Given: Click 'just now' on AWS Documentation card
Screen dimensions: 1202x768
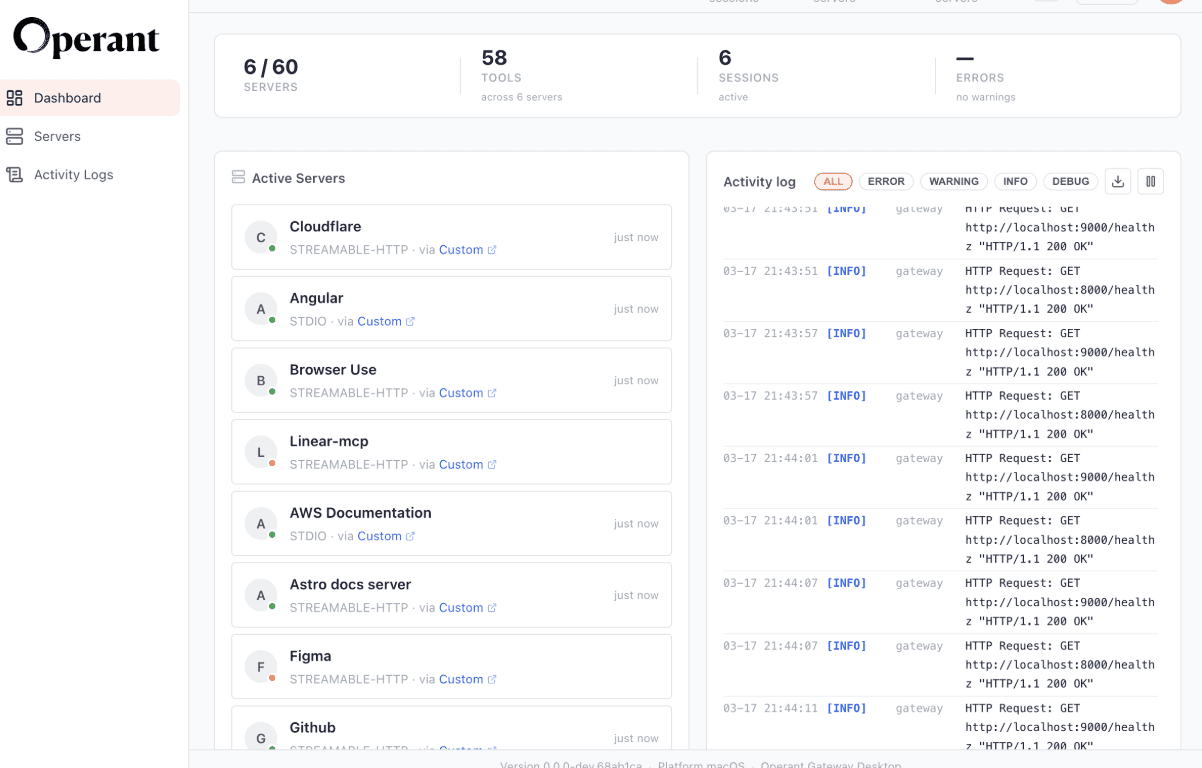Looking at the screenshot, I should pyautogui.click(x=636, y=524).
